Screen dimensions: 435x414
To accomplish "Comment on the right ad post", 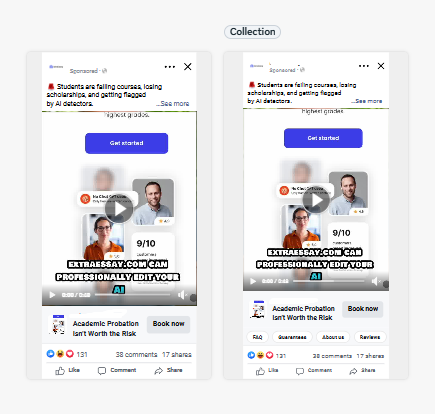I will (314, 371).
